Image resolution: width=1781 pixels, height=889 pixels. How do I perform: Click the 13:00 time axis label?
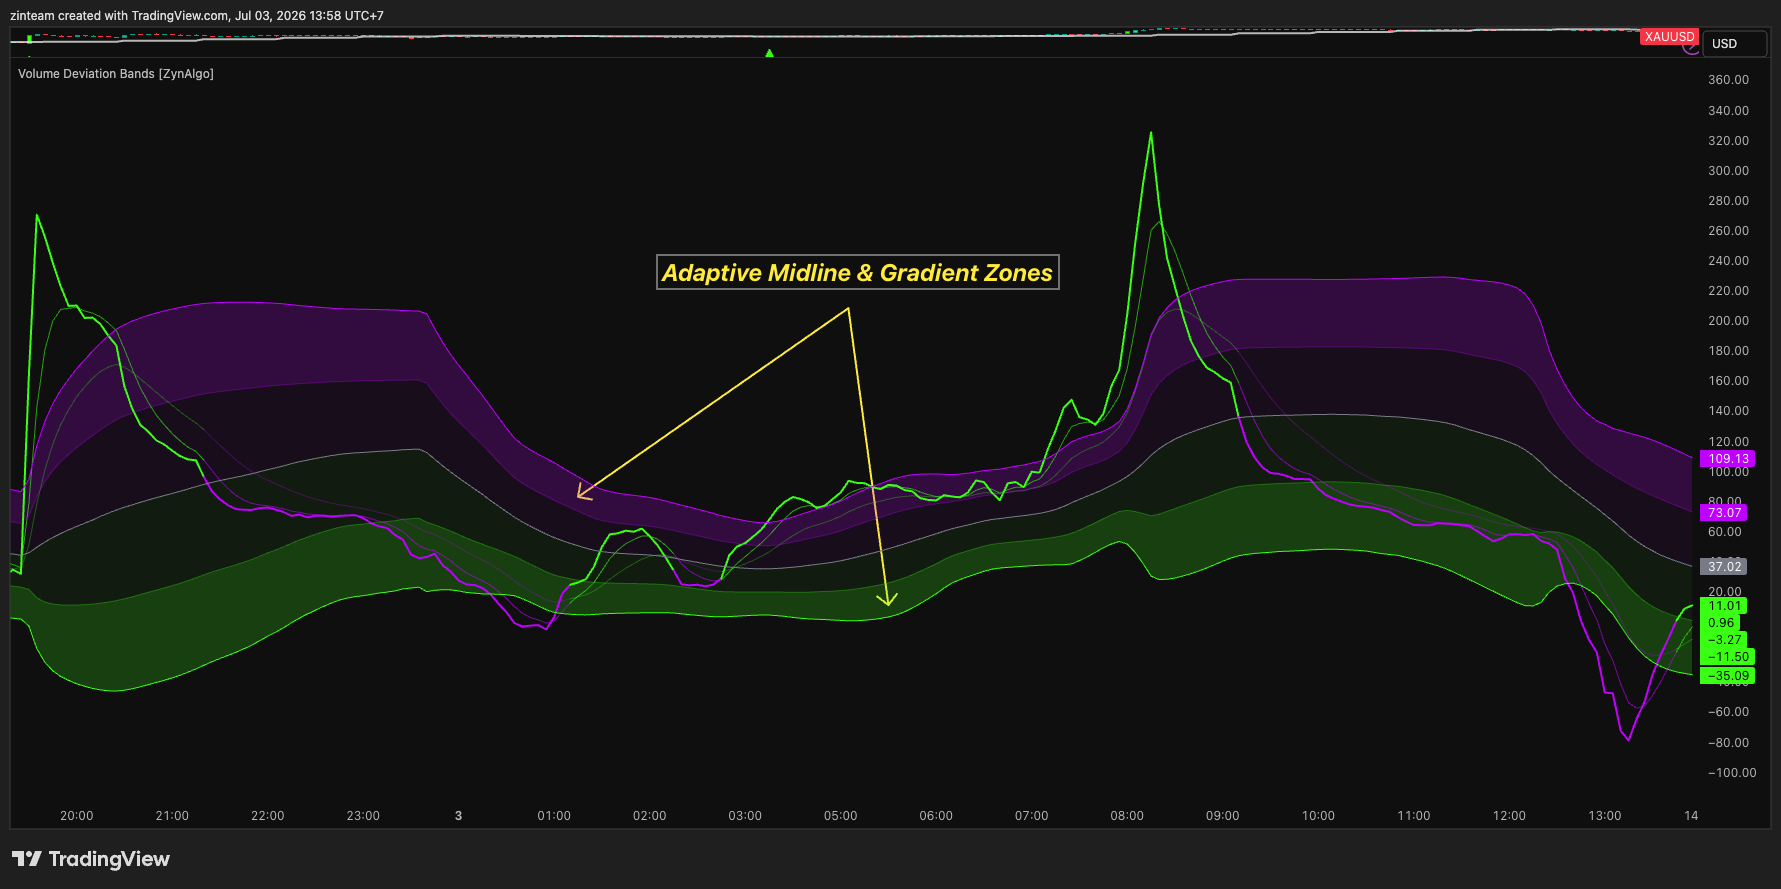(x=1605, y=816)
